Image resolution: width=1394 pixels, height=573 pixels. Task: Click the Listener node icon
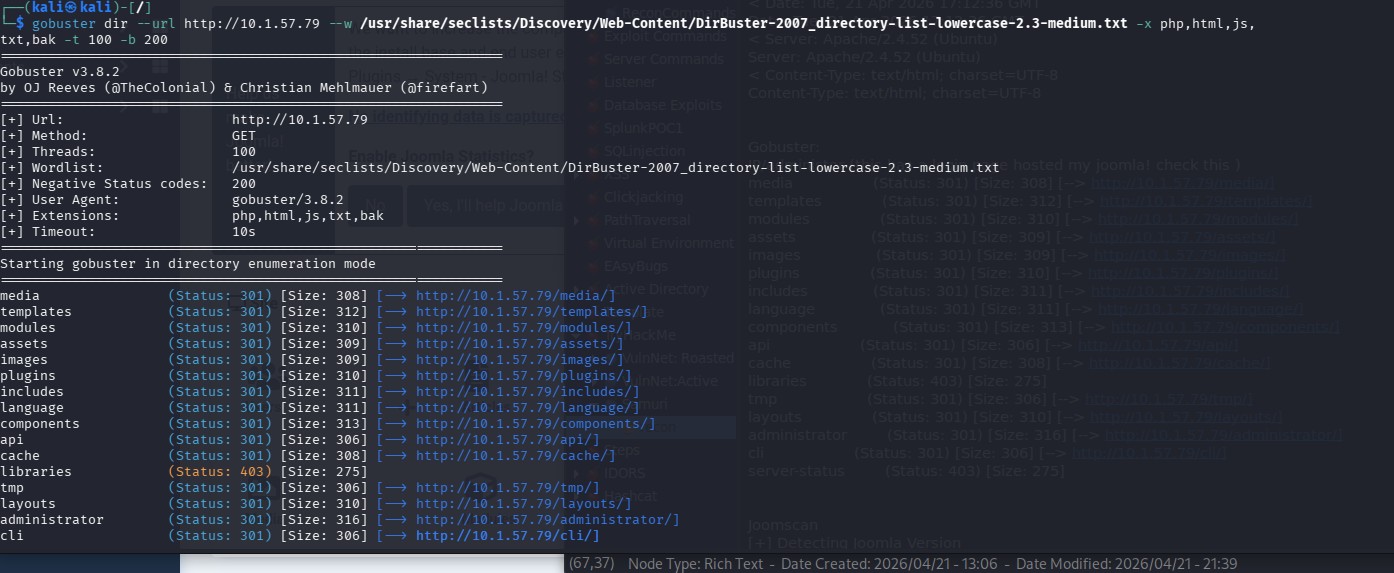click(x=590, y=83)
